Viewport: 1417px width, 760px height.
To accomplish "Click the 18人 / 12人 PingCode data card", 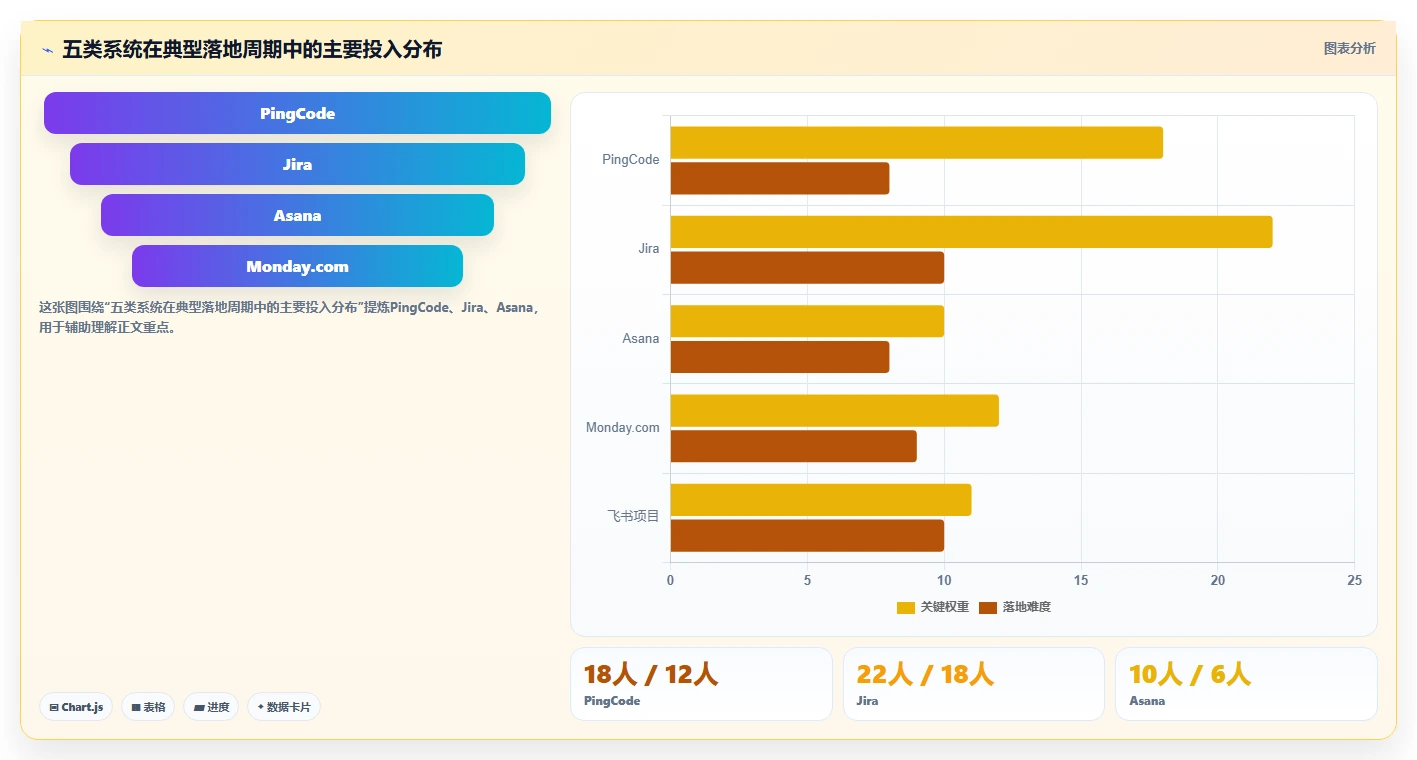I will pyautogui.click(x=701, y=684).
